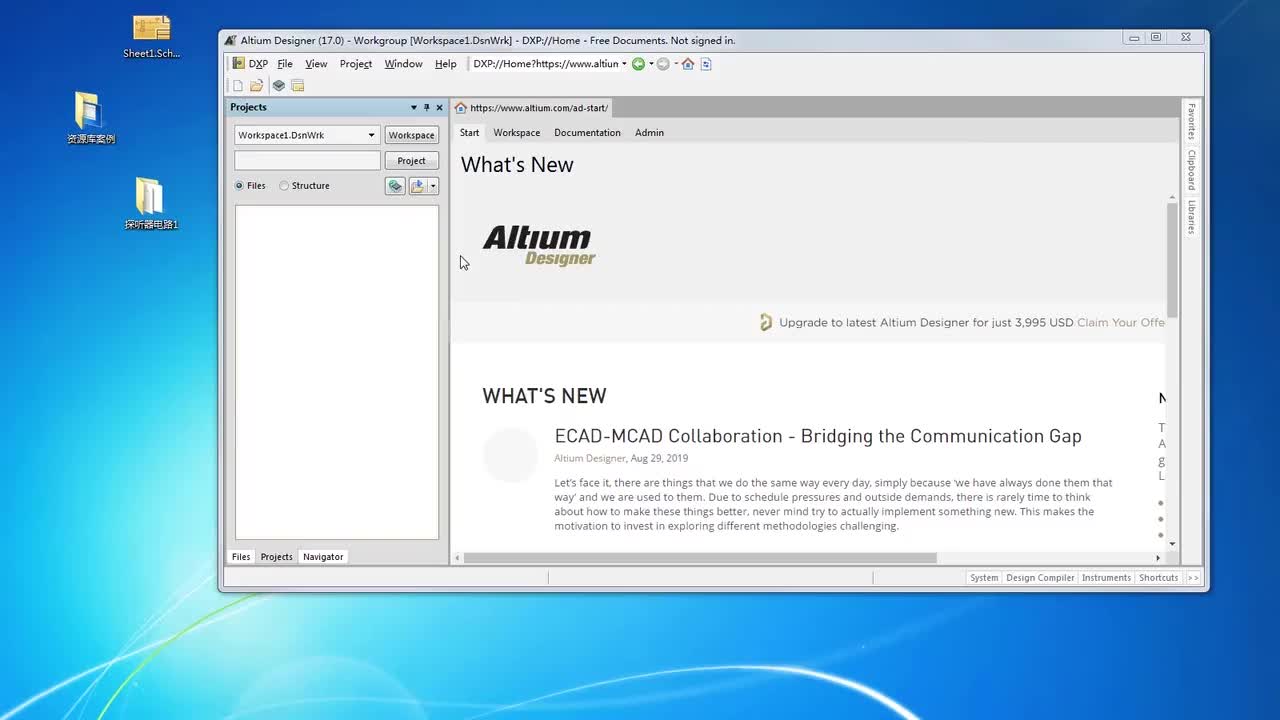The width and height of the screenshot is (1280, 720).
Task: Expand the address bar history dropdown
Action: pyautogui.click(x=624, y=64)
